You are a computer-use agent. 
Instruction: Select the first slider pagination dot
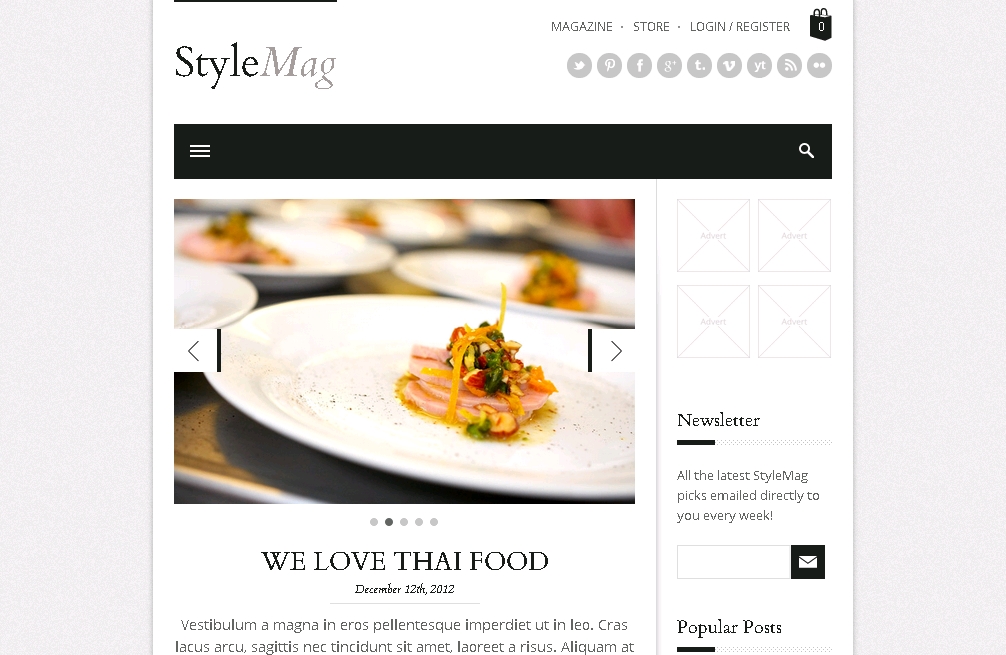pyautogui.click(x=374, y=522)
